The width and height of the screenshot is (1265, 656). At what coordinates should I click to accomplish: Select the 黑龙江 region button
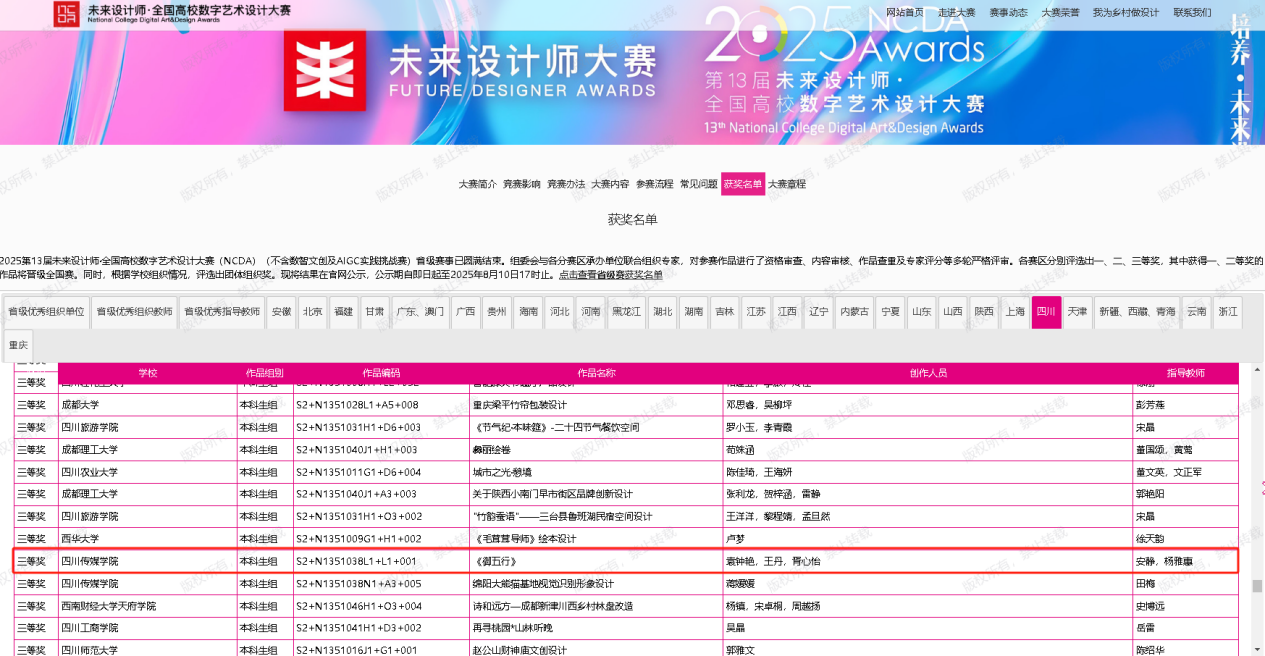[628, 312]
